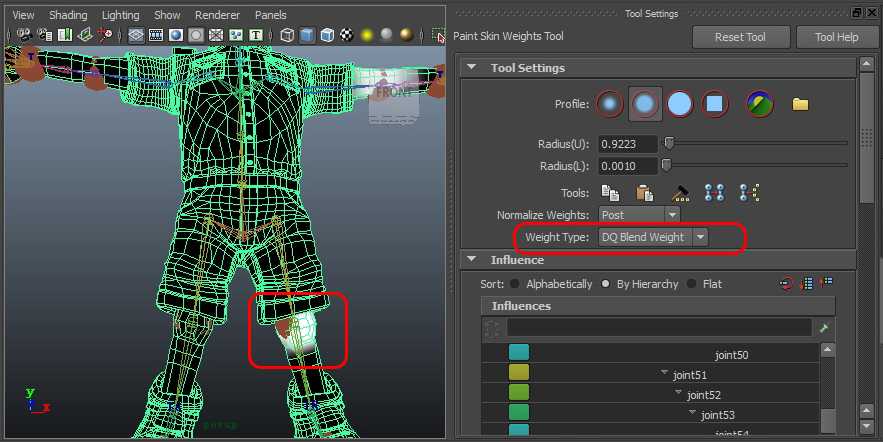Switch to Wireframe cube display icon

[287, 35]
